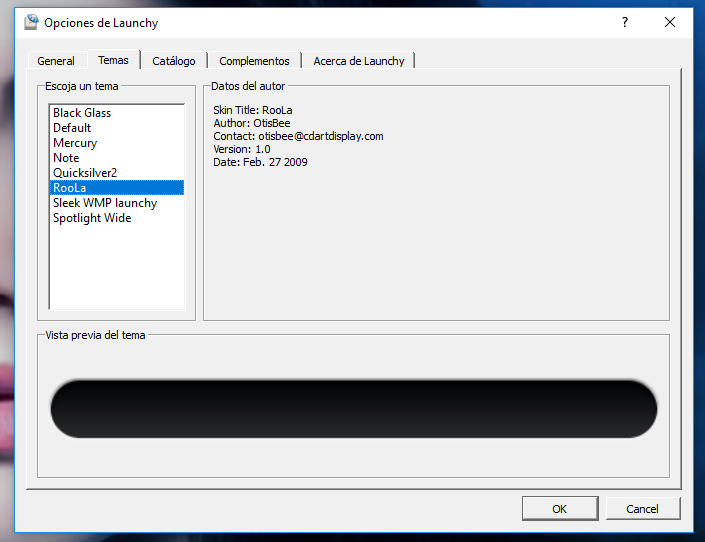Click the Contact email address line
The height and width of the screenshot is (542, 705).
(x=299, y=136)
